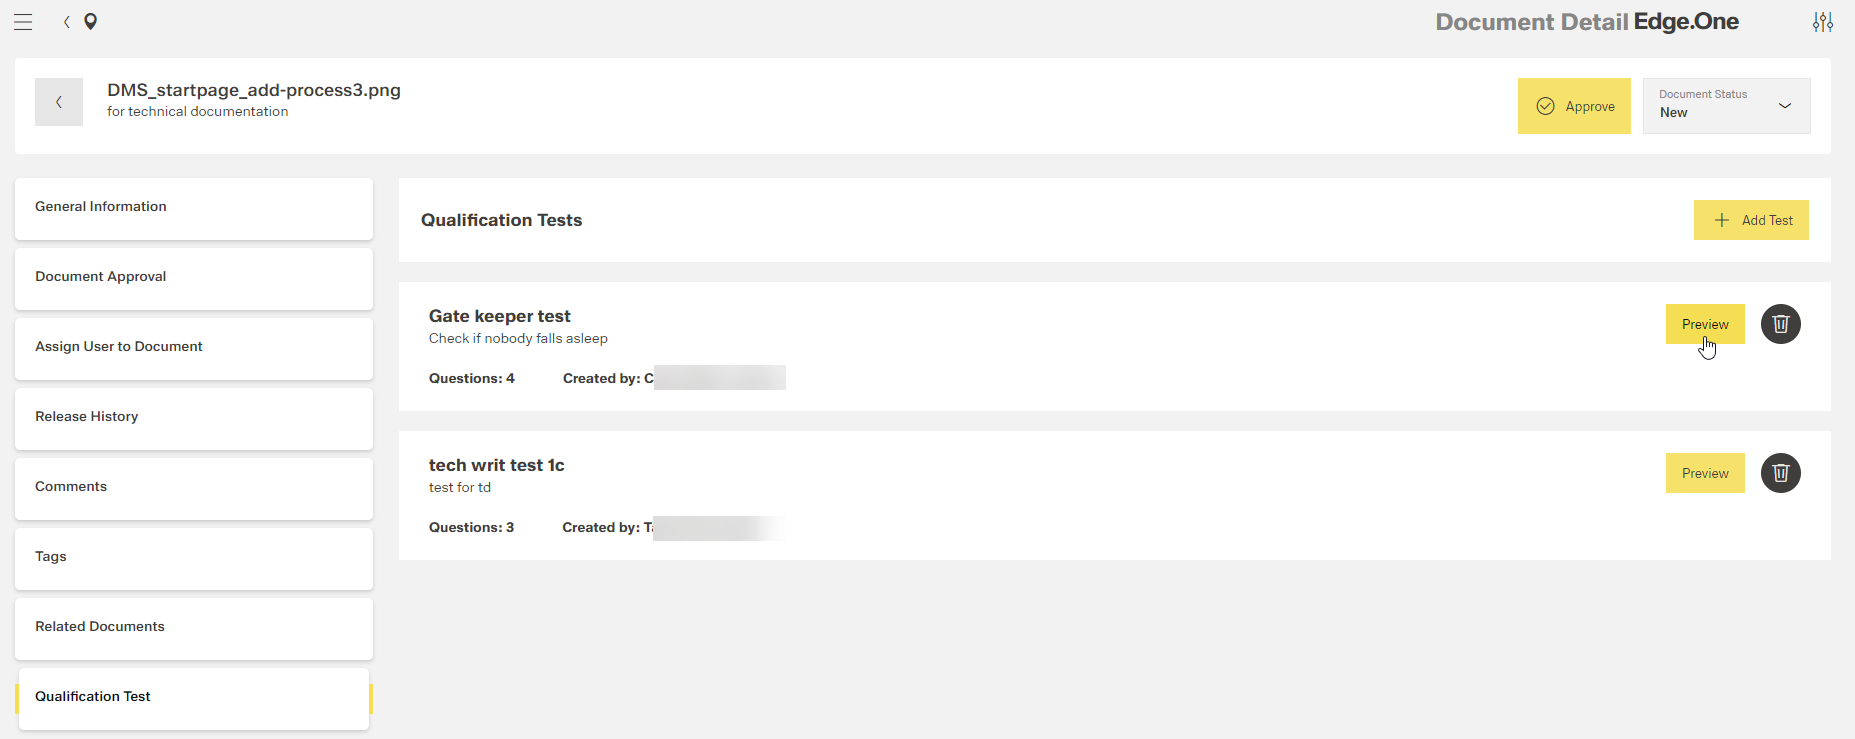
Task: Delete the tech writ test 1c
Action: coord(1780,473)
